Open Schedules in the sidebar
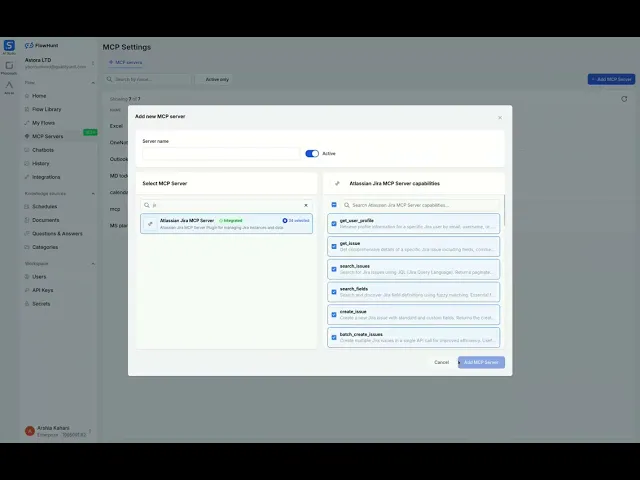640x480 pixels. (x=44, y=207)
